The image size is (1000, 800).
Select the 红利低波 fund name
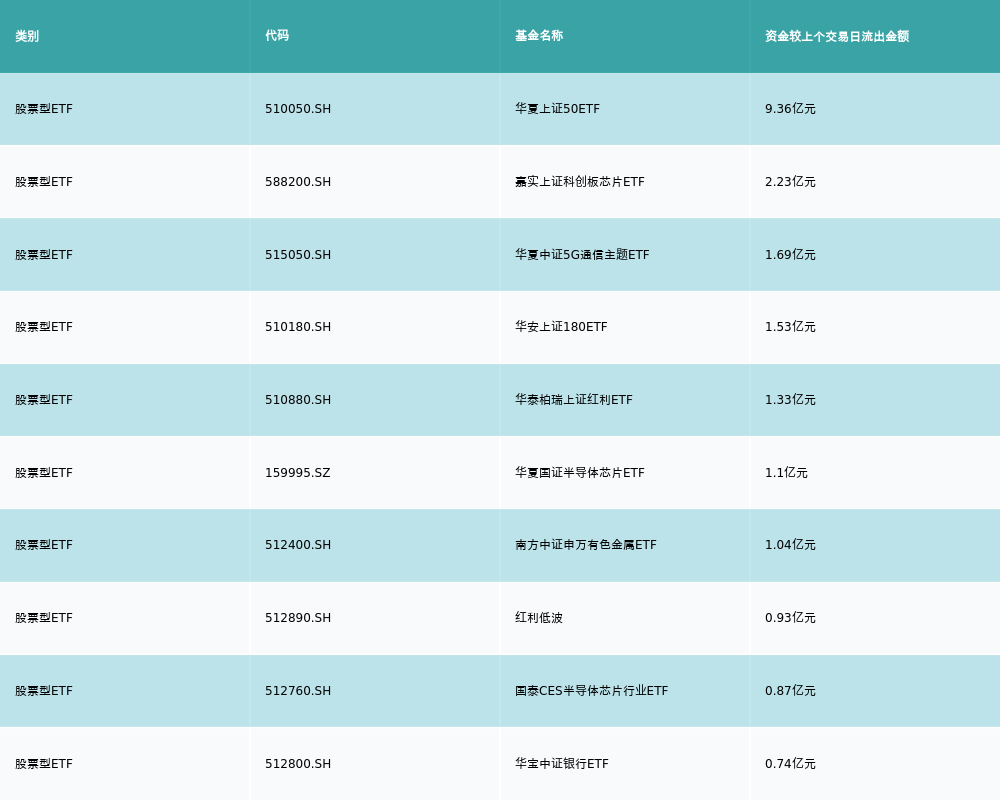(539, 618)
